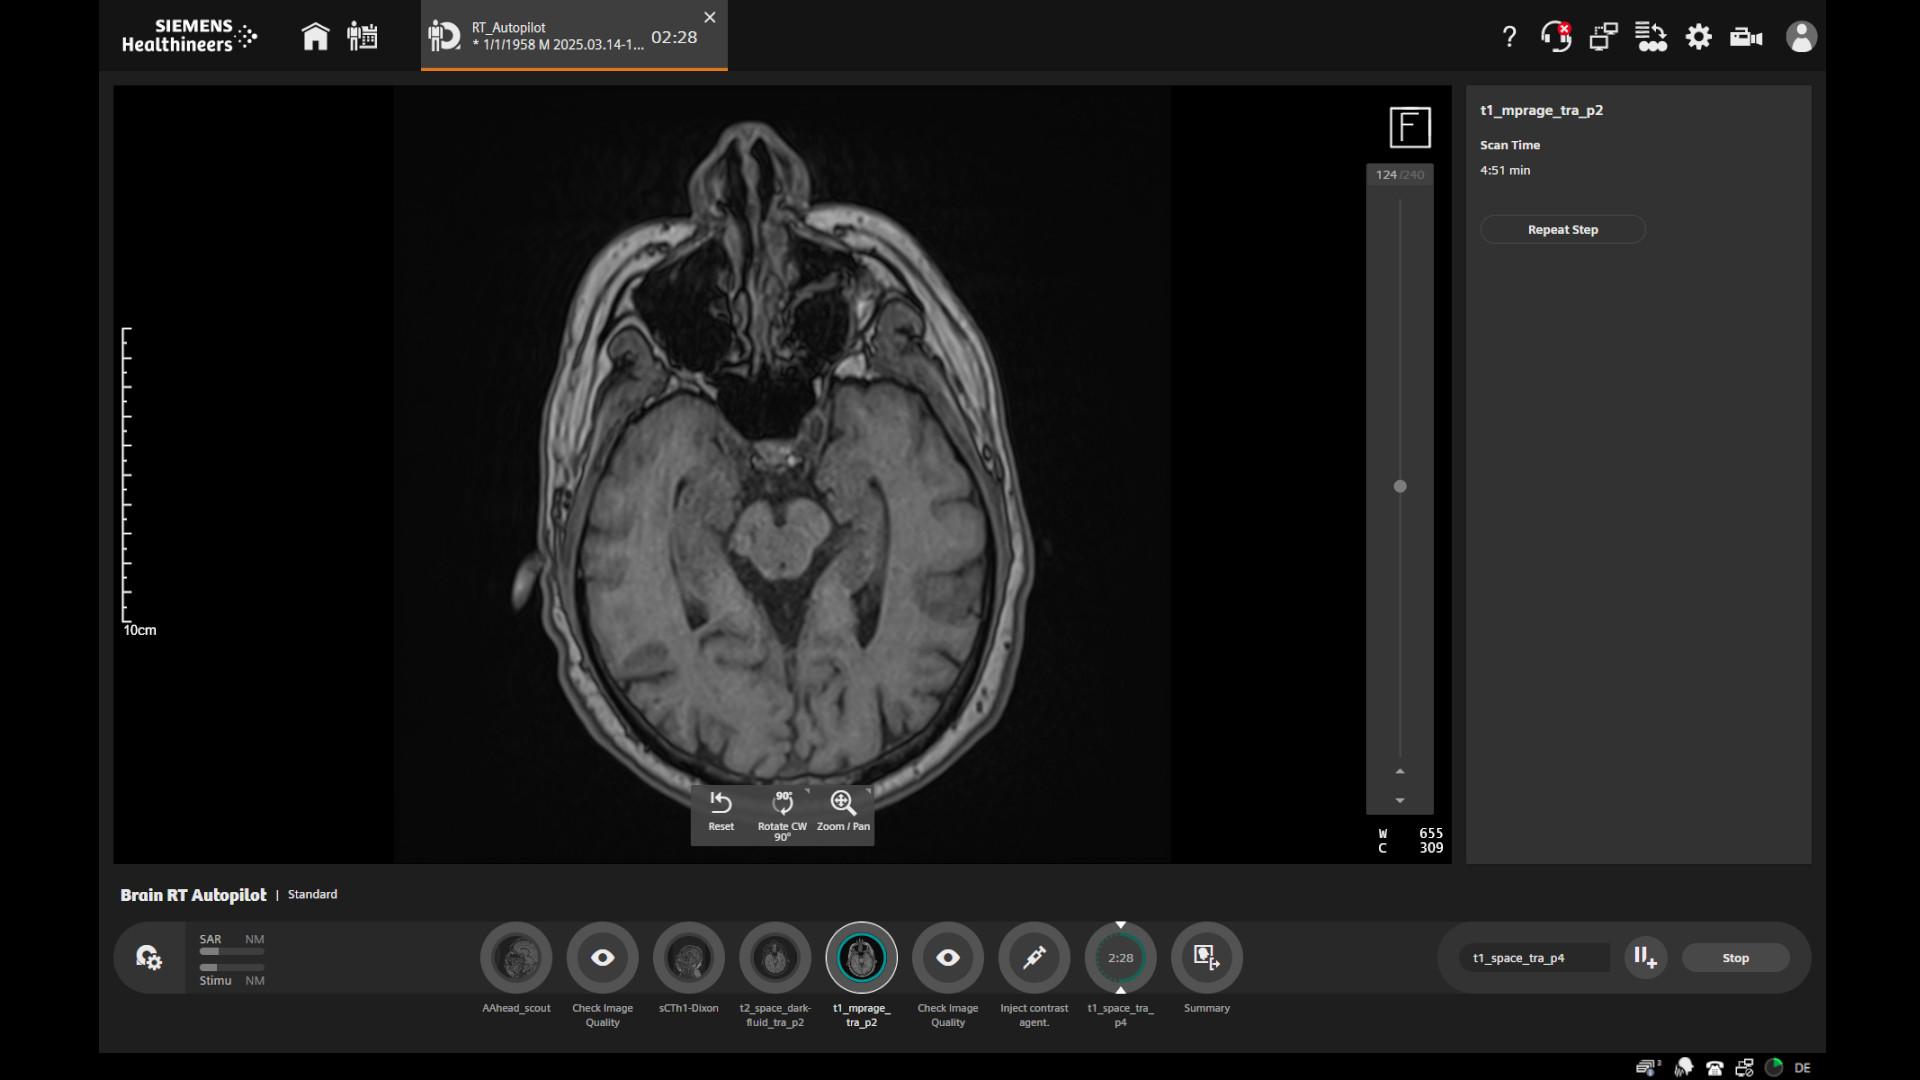1920x1080 pixels.
Task: Open the user profile icon
Action: 1801,37
